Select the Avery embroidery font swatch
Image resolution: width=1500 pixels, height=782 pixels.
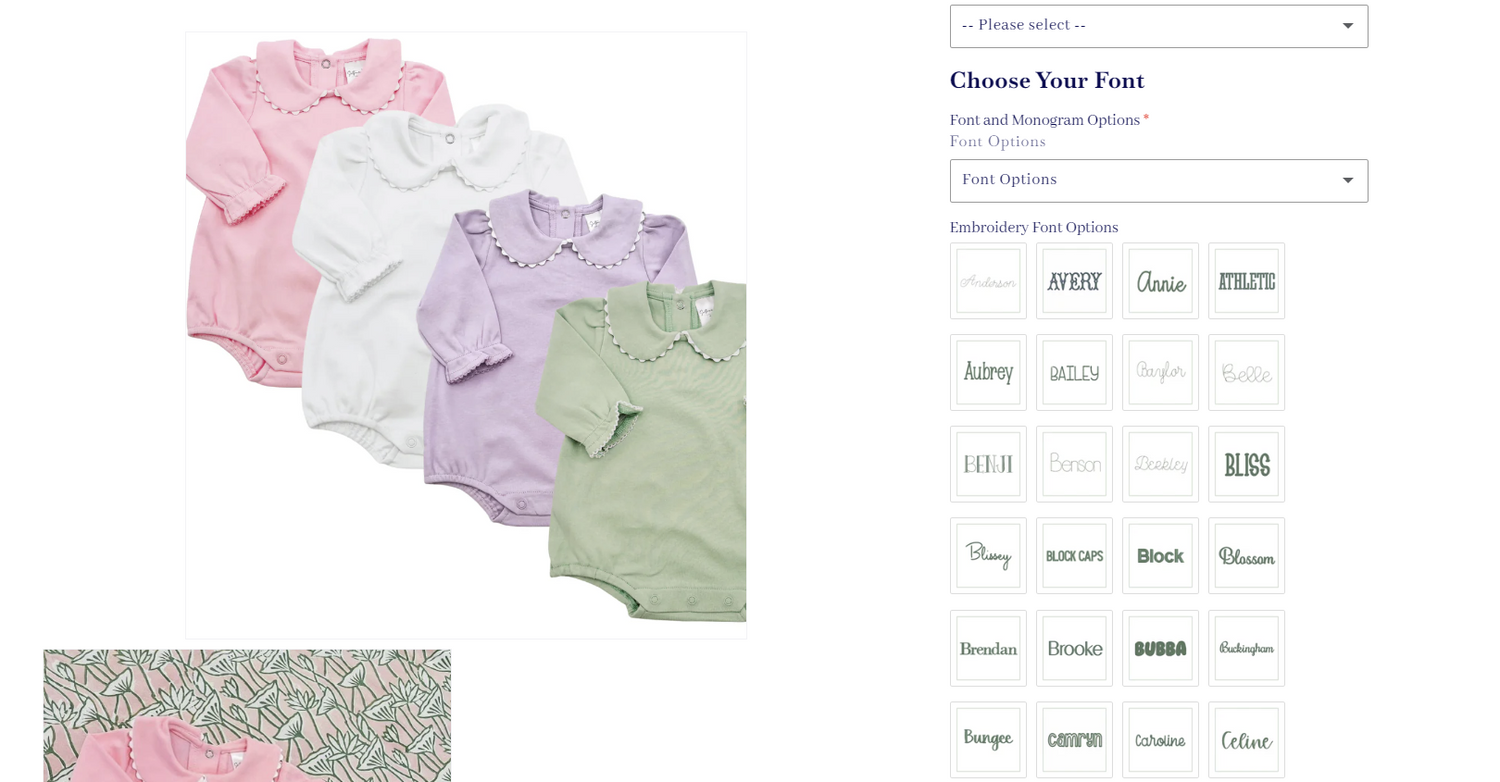[1074, 281]
